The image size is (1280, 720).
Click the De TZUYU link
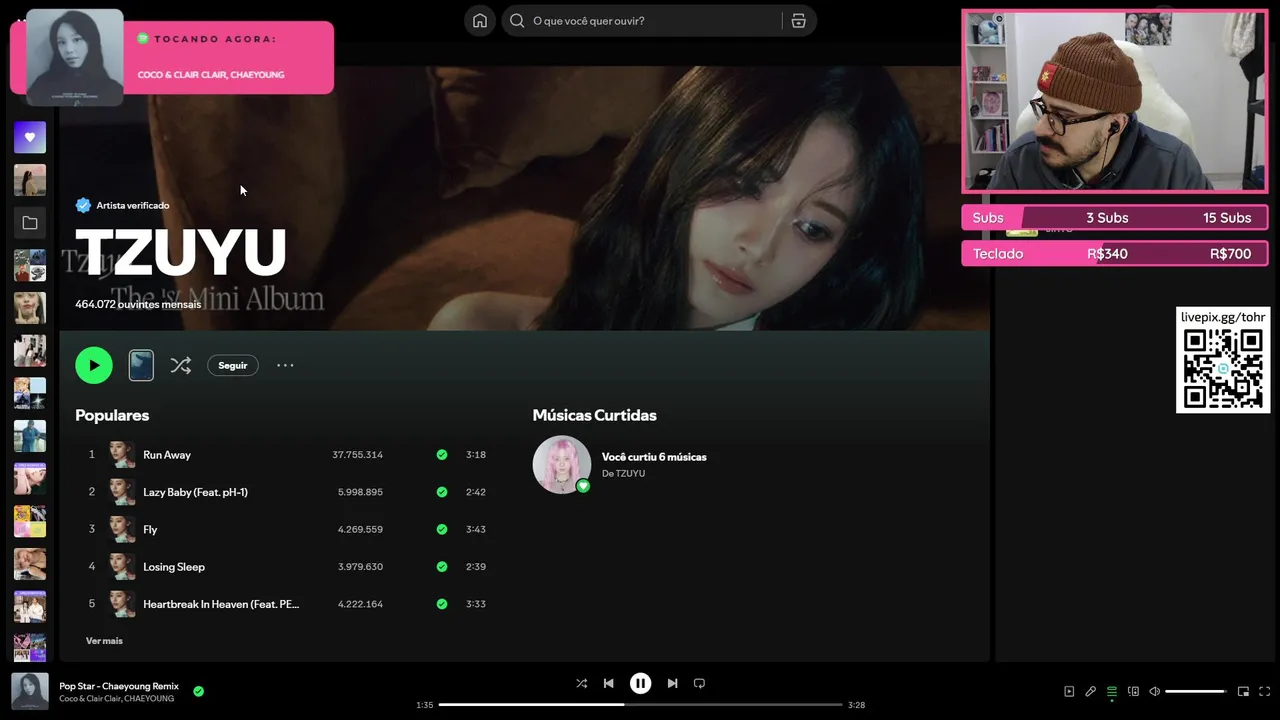point(623,474)
